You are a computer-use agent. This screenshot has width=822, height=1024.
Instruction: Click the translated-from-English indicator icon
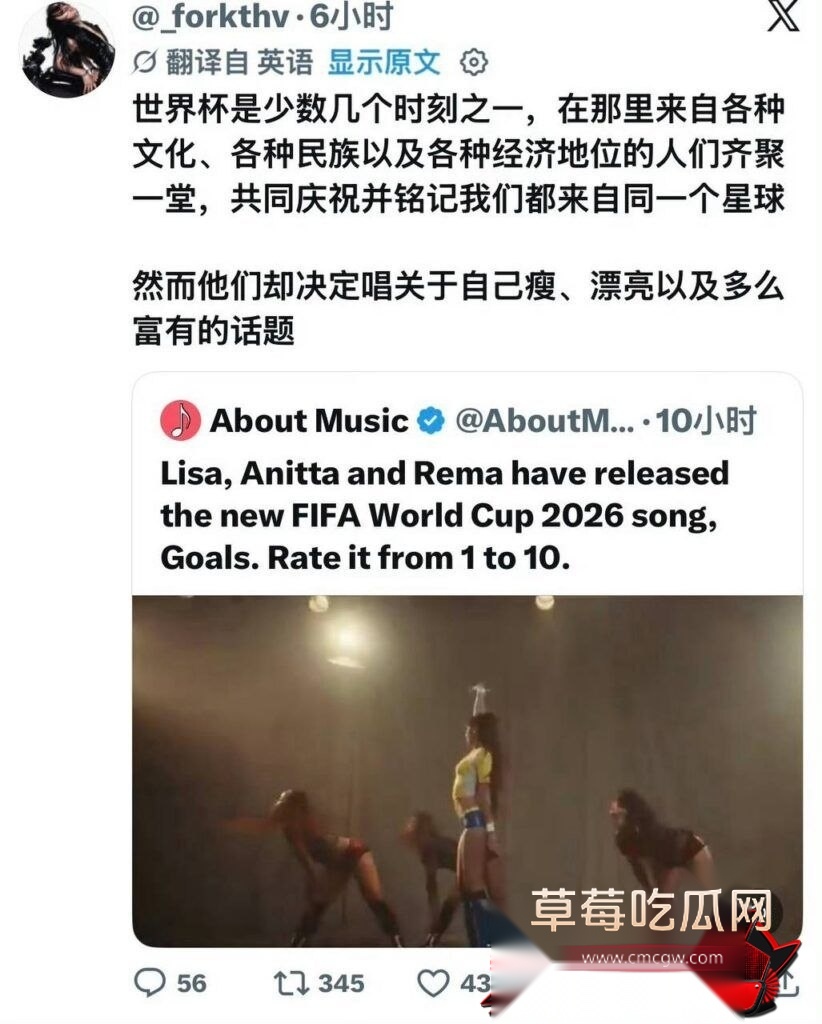(x=144, y=63)
